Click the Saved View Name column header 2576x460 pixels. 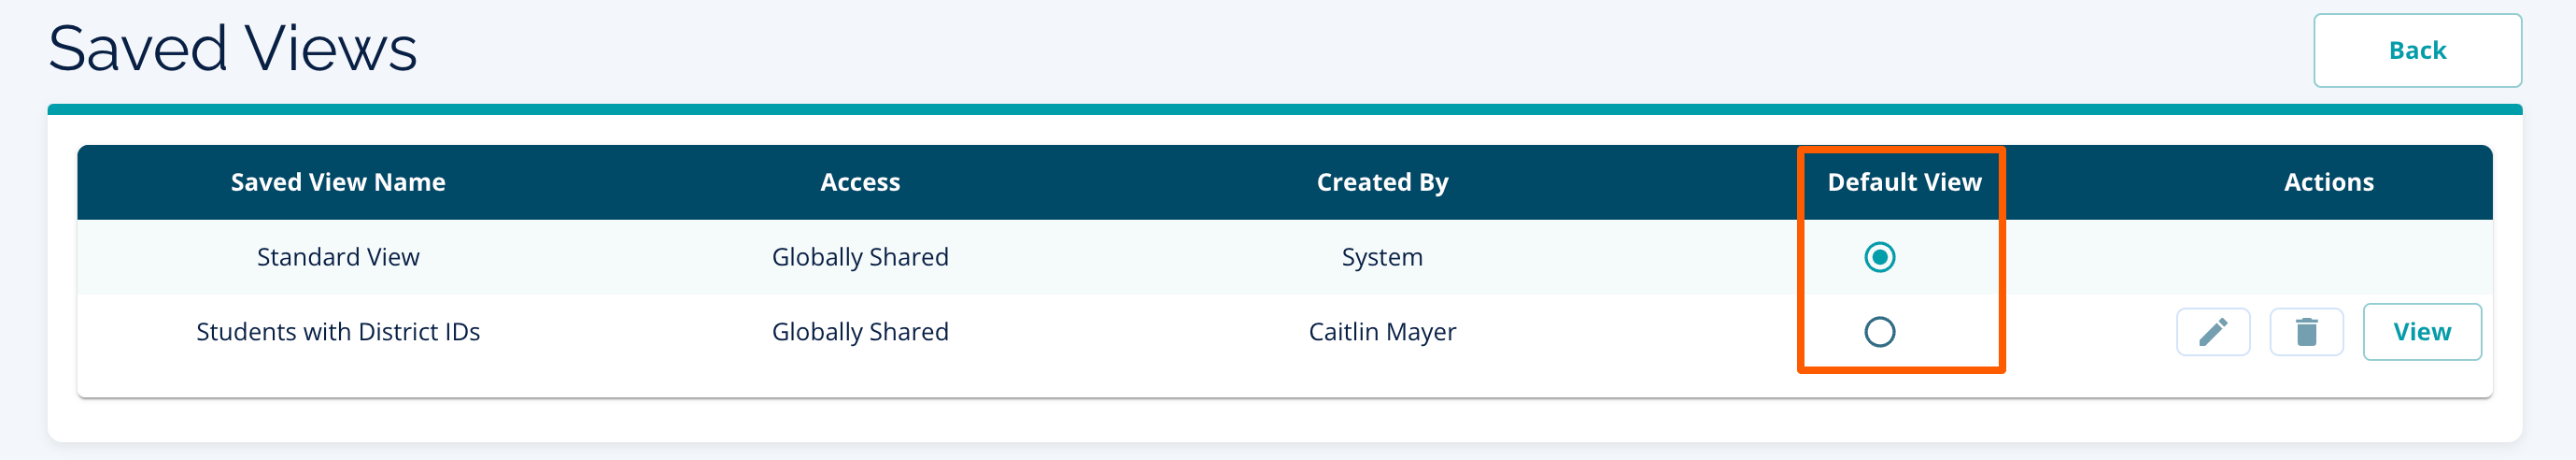click(338, 182)
